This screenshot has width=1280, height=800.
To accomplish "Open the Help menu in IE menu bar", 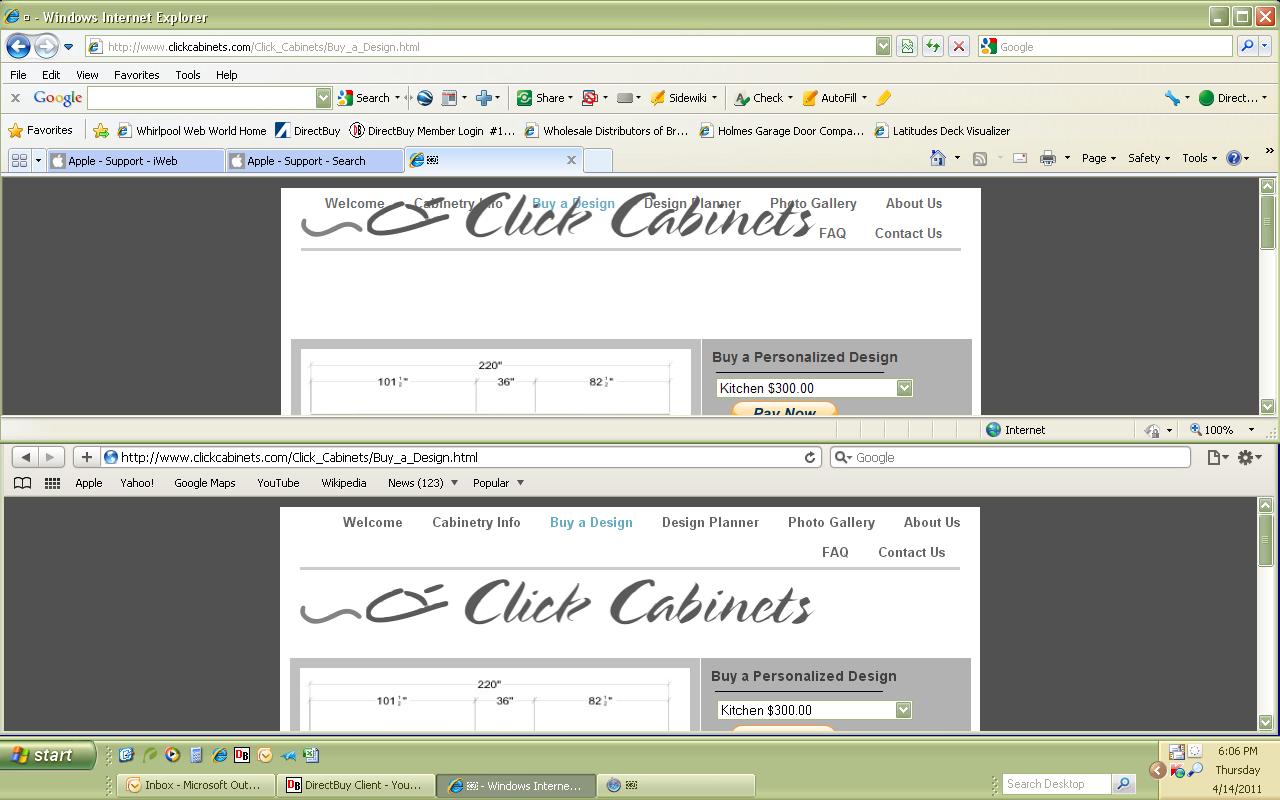I will pos(226,75).
